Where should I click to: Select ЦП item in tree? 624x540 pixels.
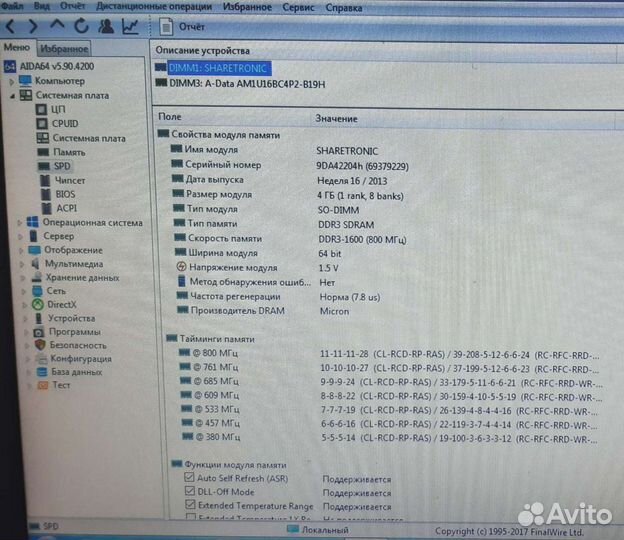[58, 109]
